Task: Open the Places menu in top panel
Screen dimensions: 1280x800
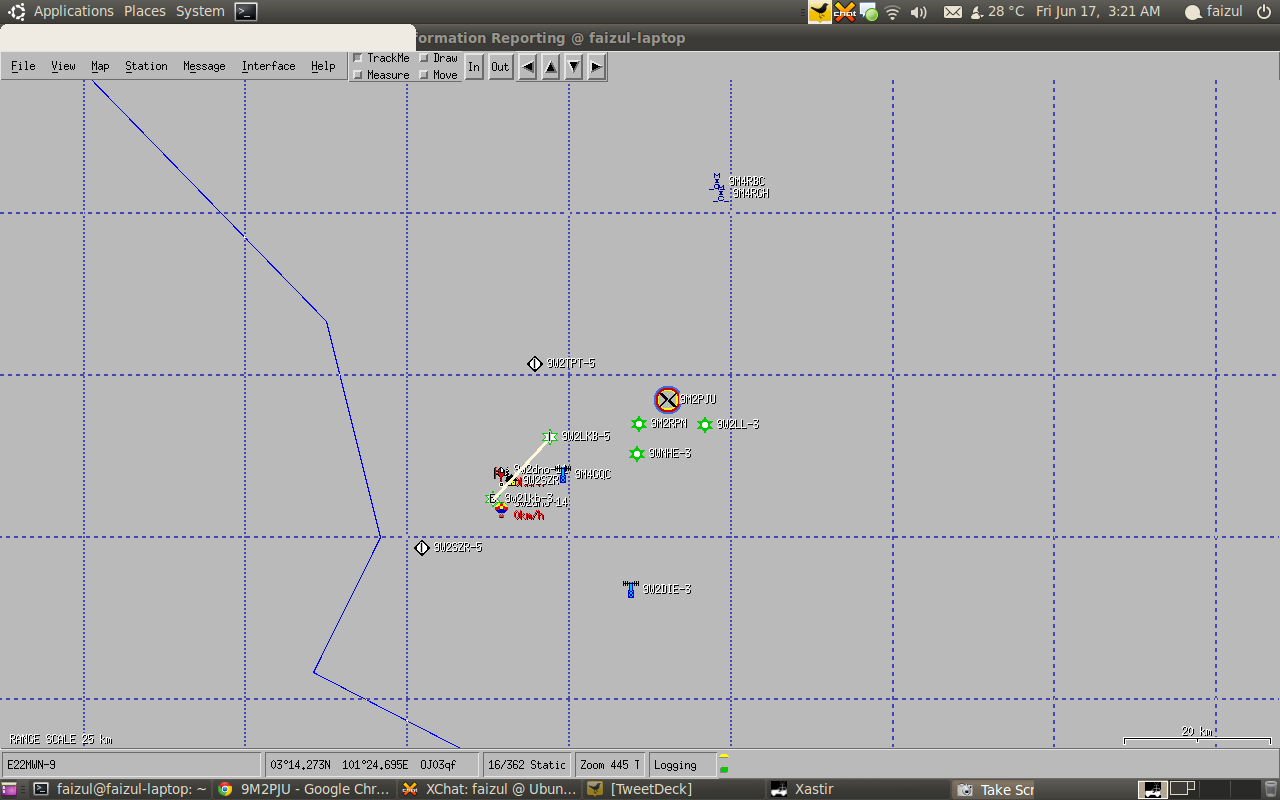Action: (x=145, y=11)
